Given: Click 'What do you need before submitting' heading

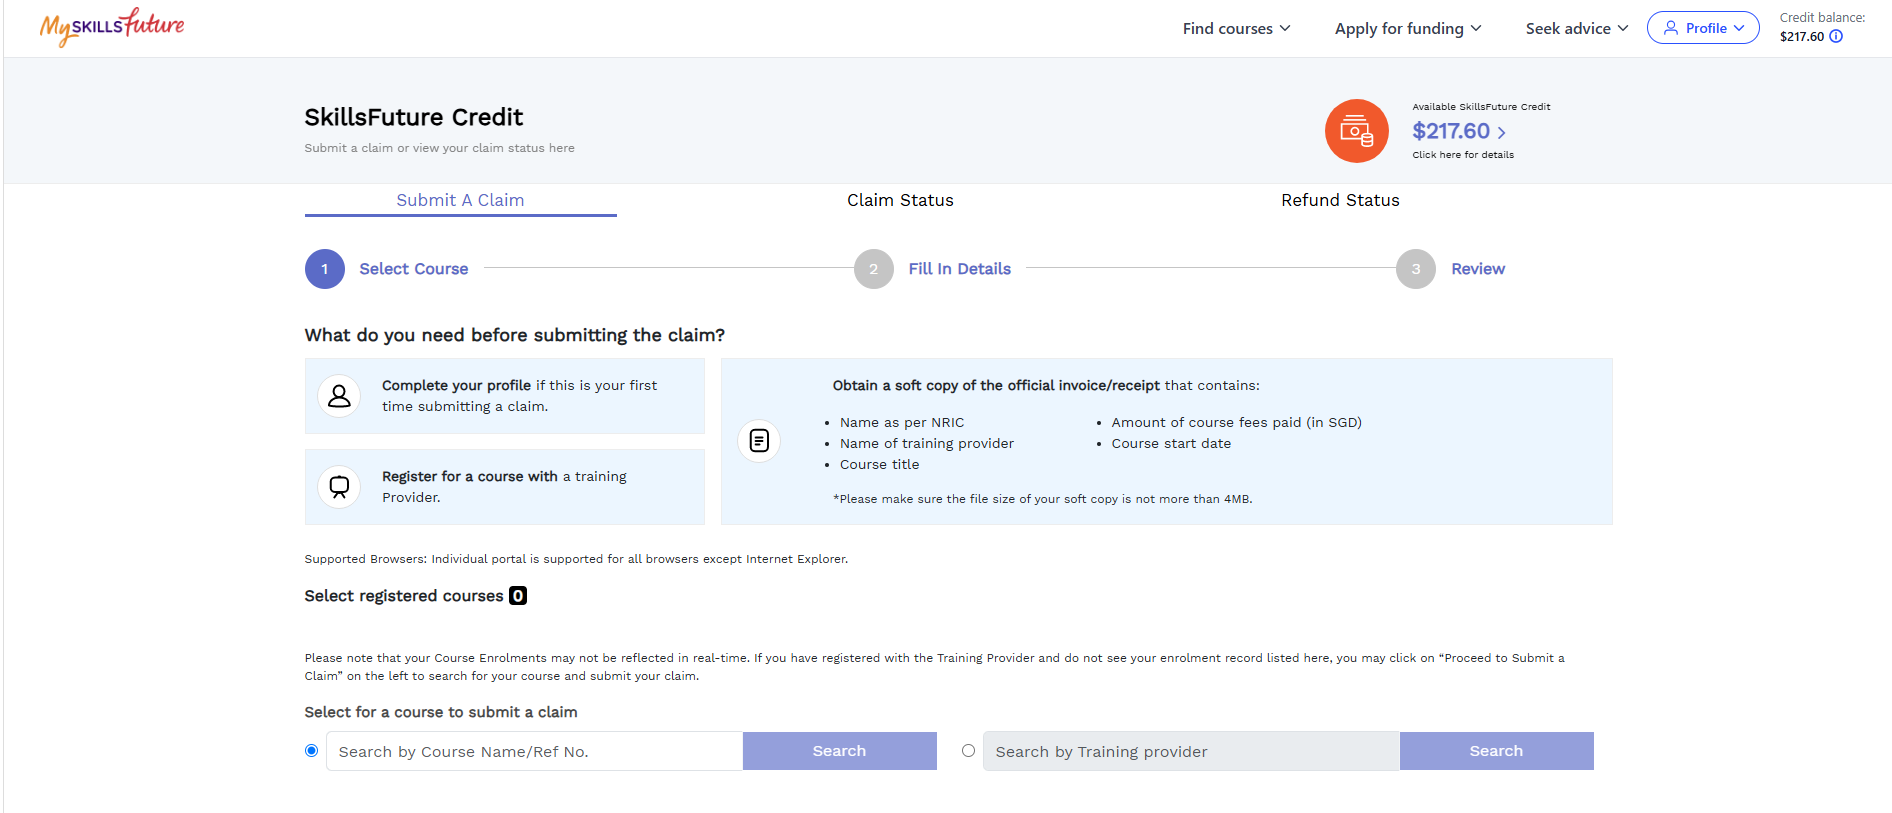Looking at the screenshot, I should (x=514, y=335).
